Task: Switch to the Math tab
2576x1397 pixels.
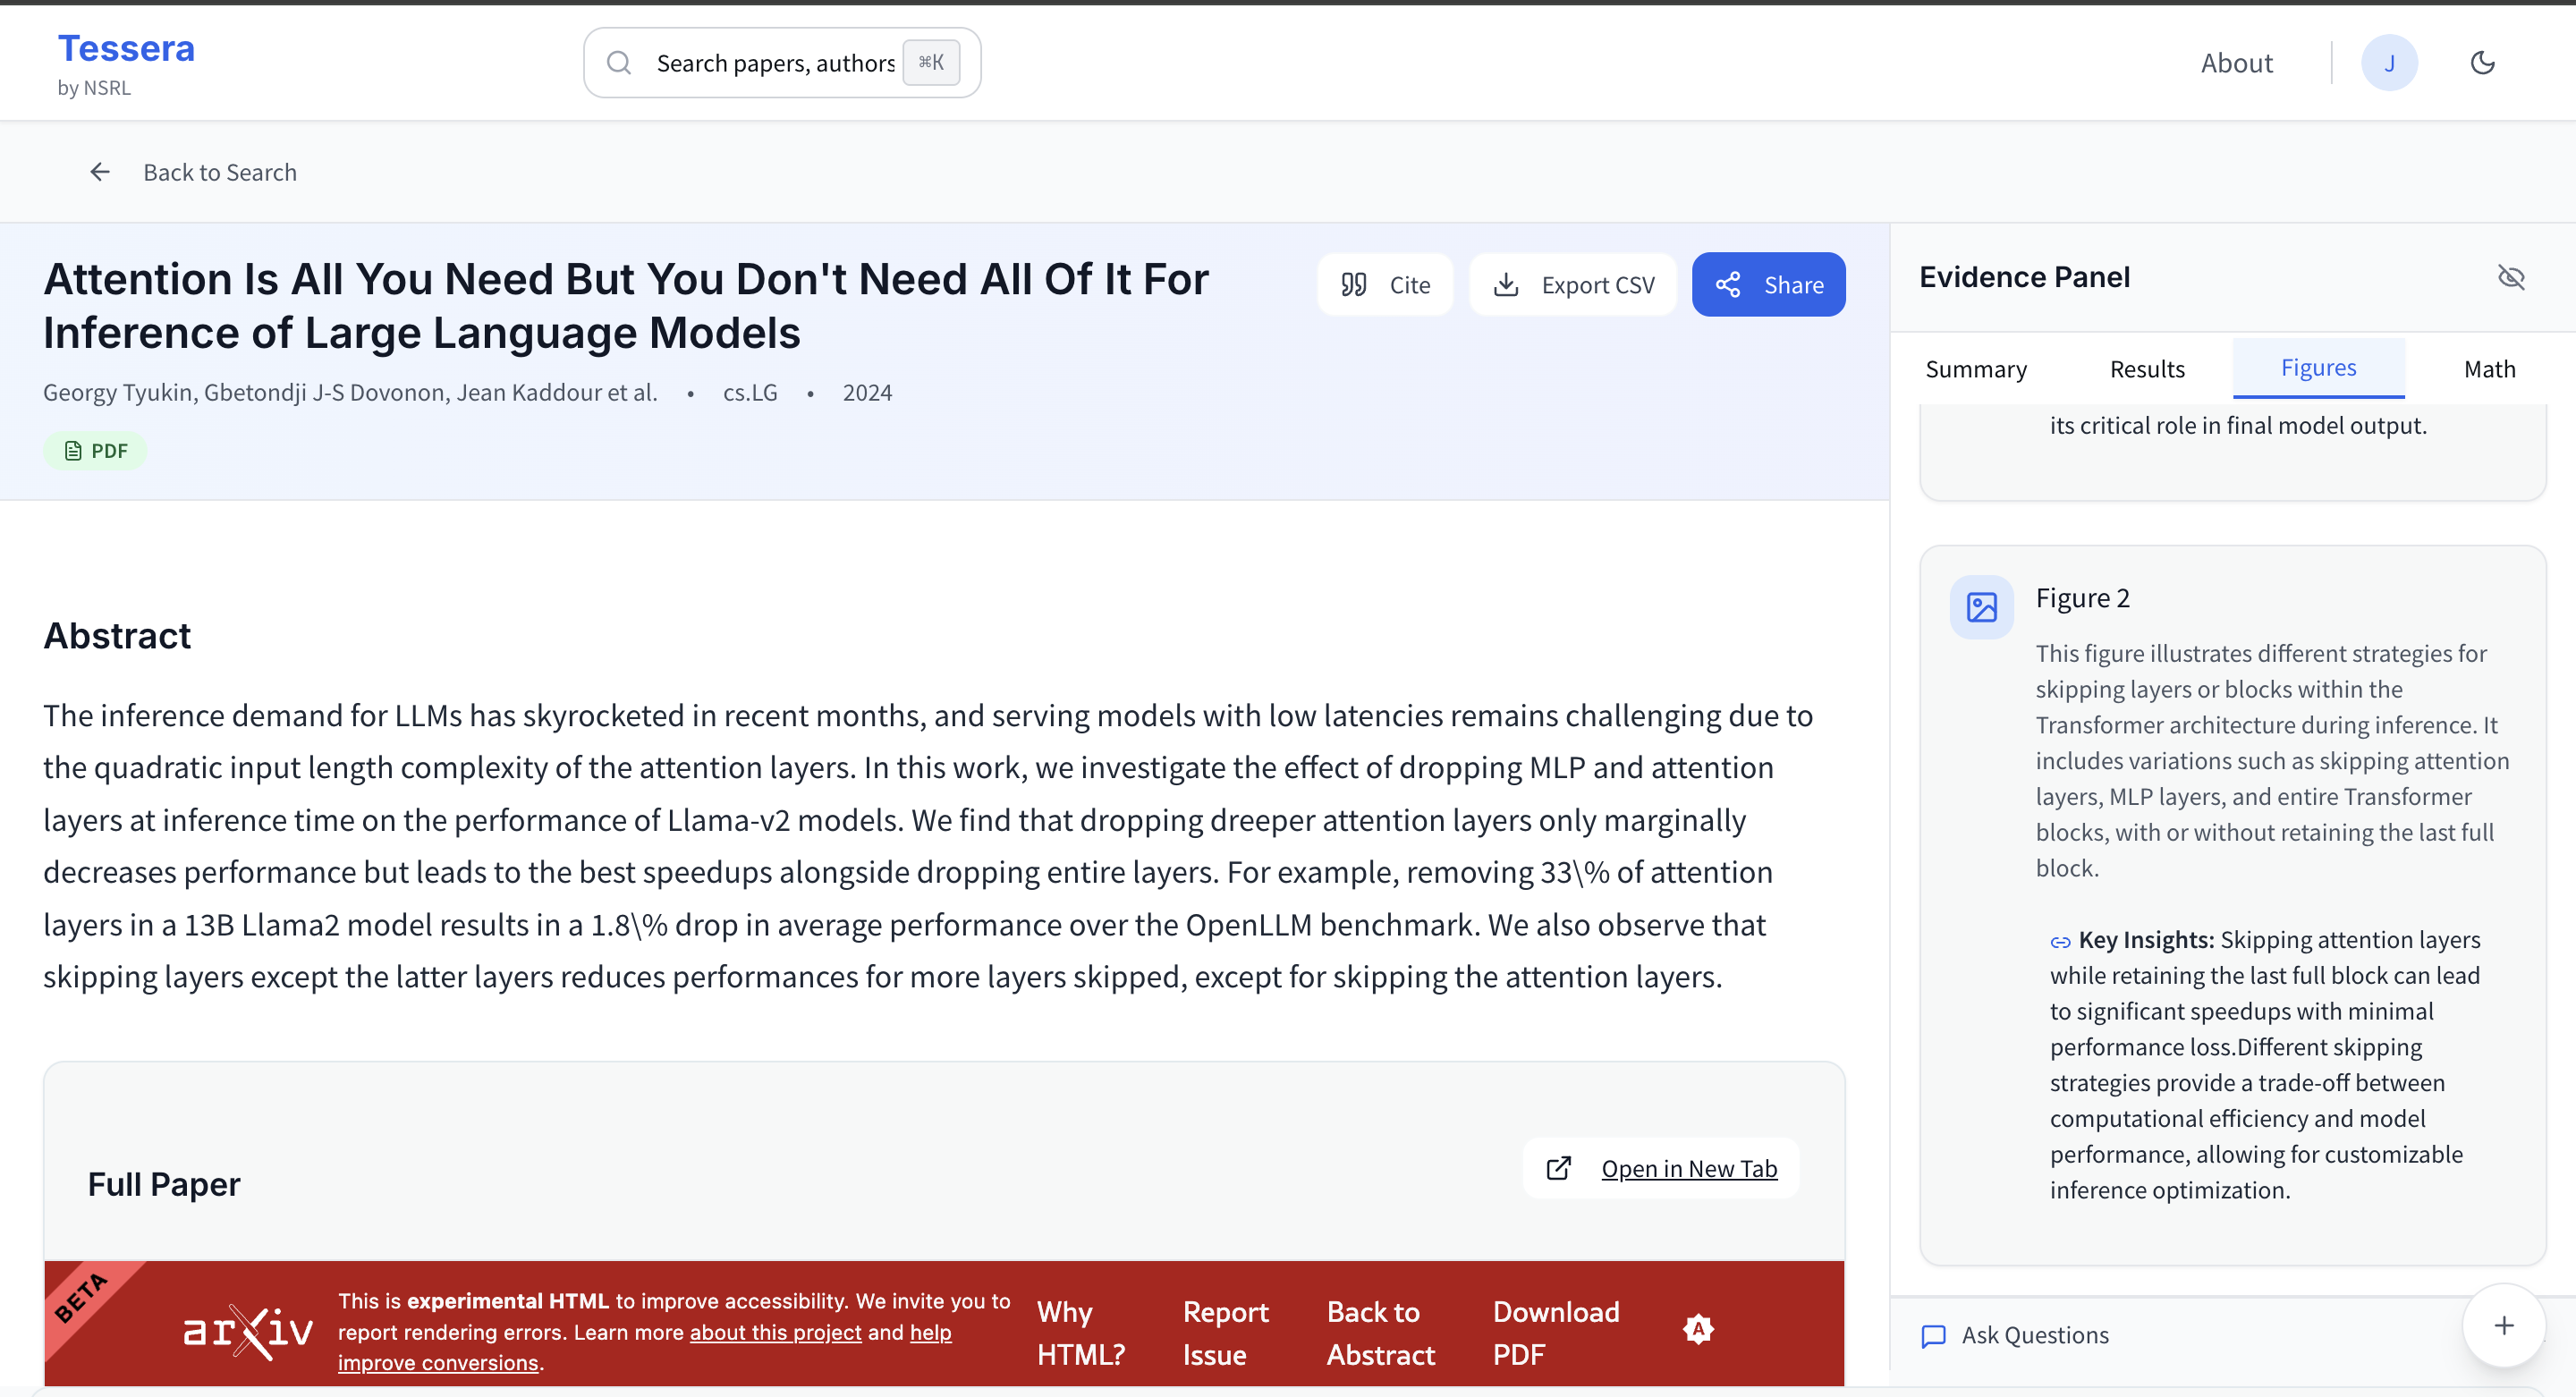Action: [x=2489, y=369]
